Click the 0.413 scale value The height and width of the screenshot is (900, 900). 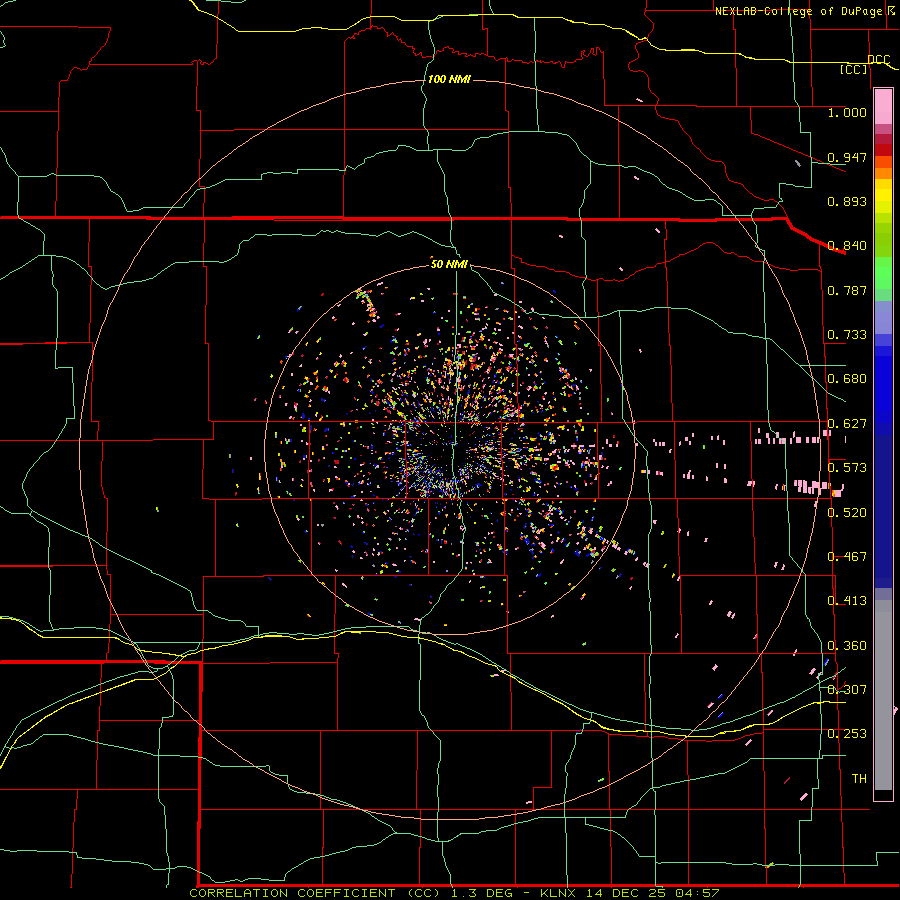(847, 601)
